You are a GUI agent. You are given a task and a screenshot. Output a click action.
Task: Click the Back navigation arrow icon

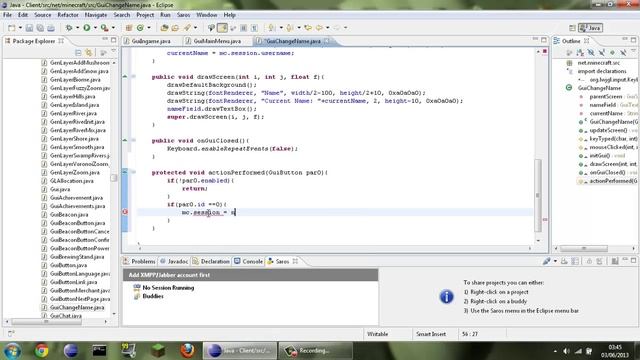tap(319, 28)
